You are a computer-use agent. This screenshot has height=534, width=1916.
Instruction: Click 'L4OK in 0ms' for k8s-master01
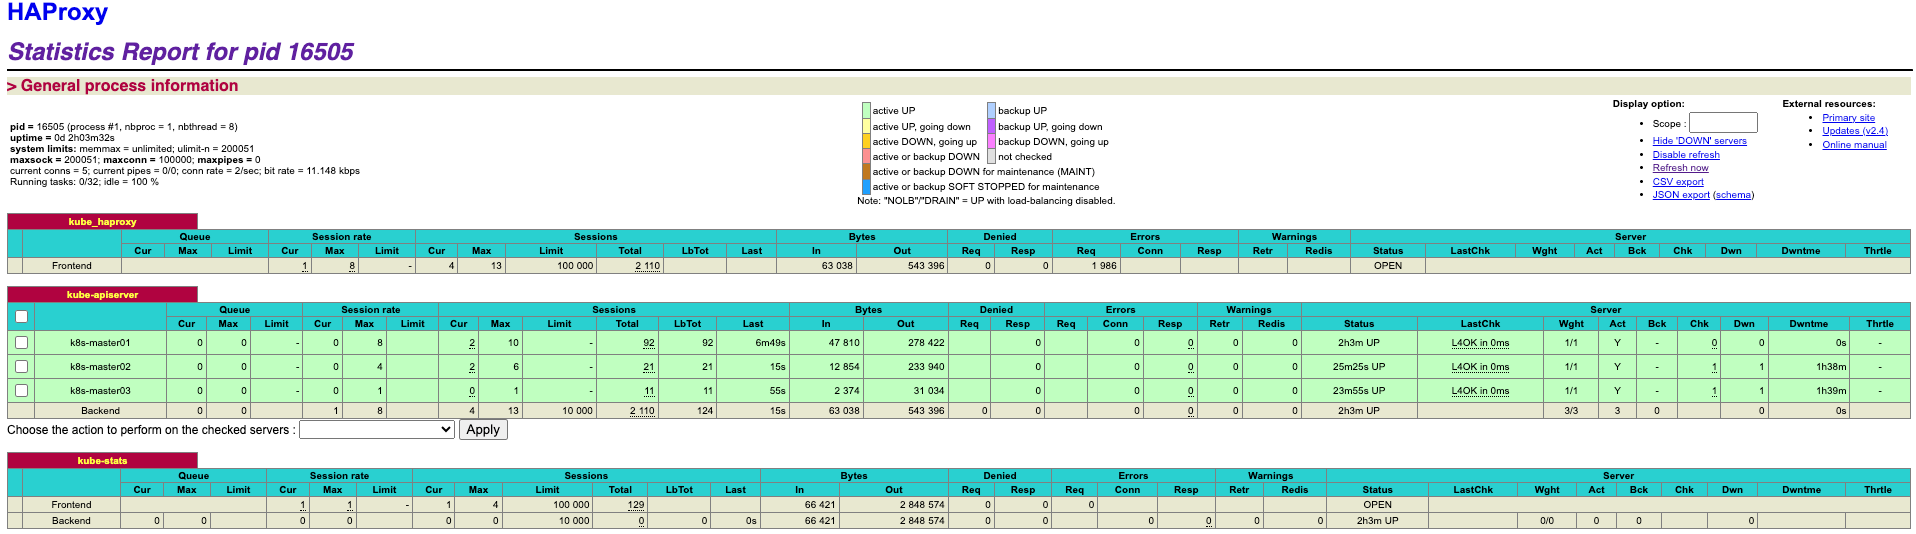pyautogui.click(x=1480, y=343)
